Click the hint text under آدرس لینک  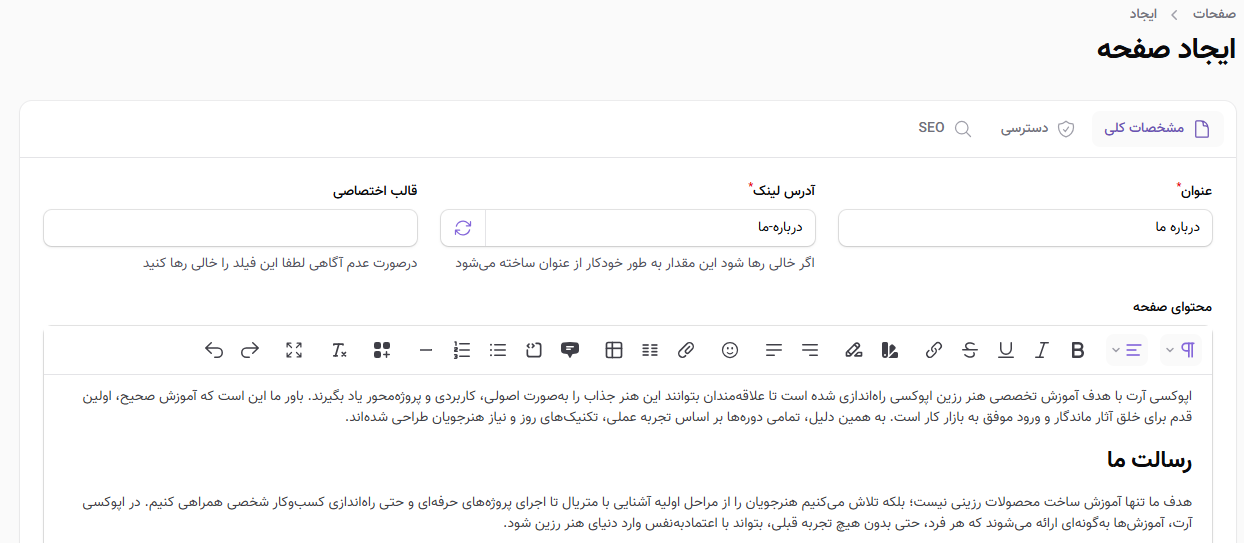pyautogui.click(x=635, y=263)
